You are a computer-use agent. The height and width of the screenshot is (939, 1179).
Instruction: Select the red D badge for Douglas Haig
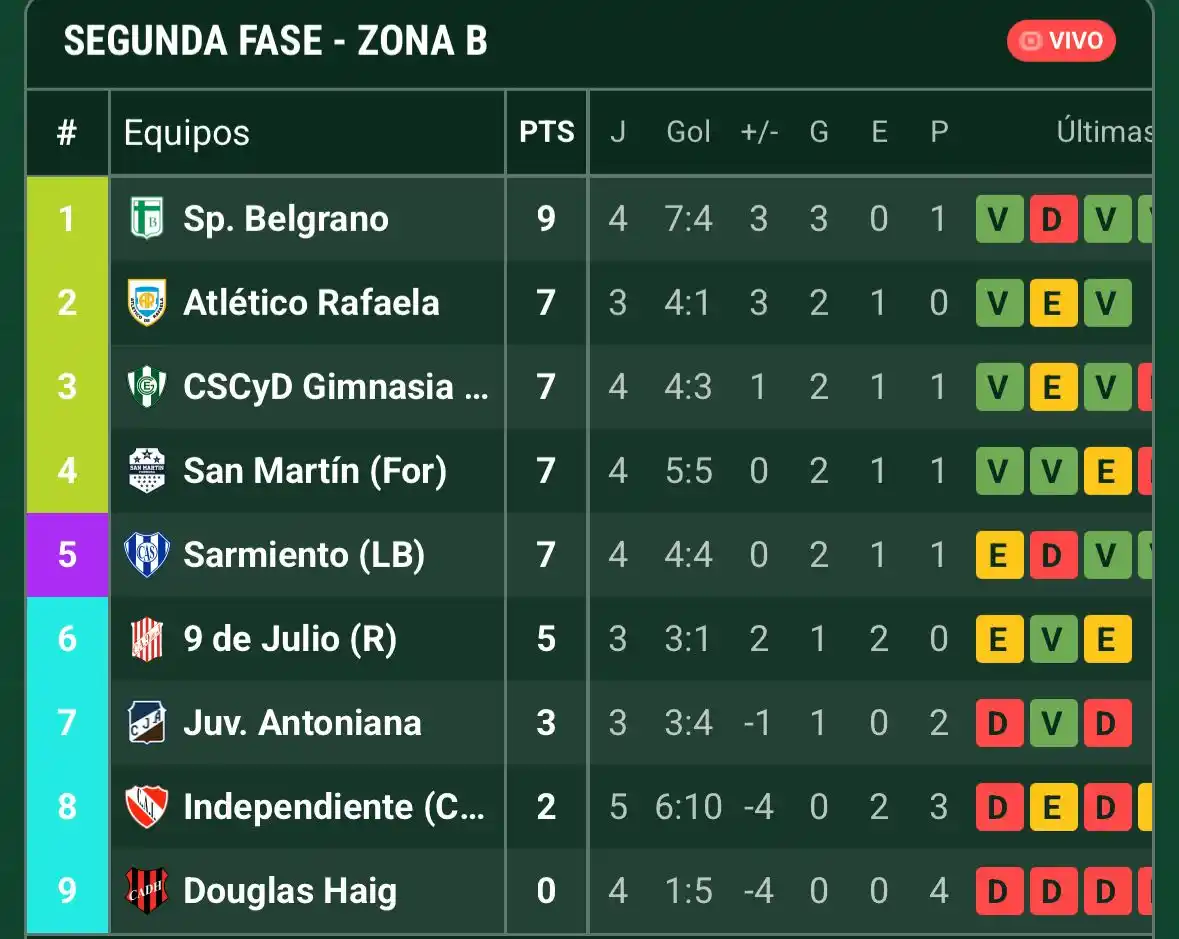998,890
